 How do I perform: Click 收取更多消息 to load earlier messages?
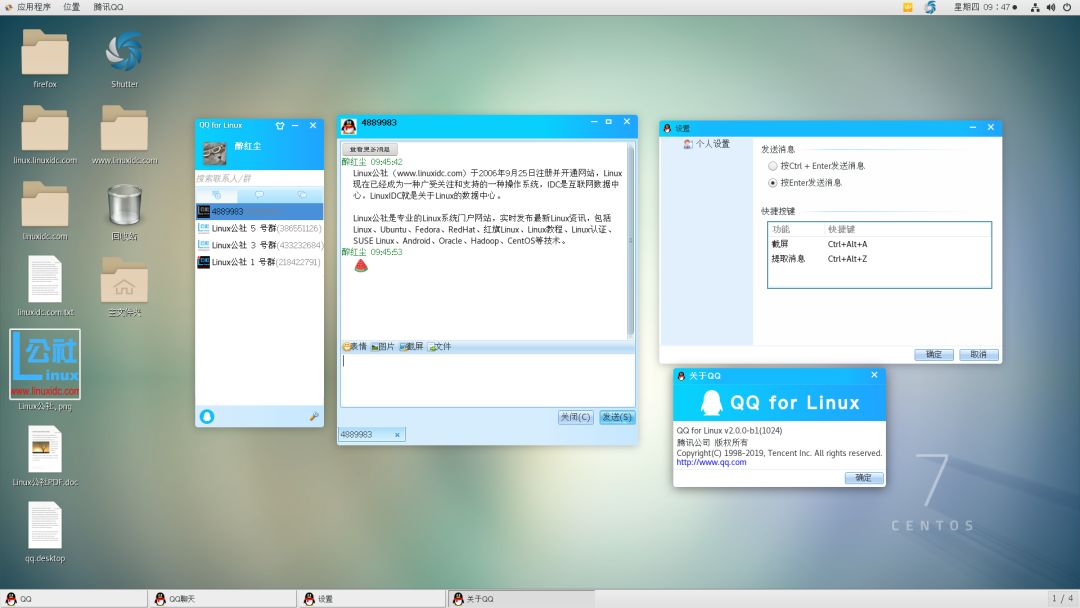(369, 148)
